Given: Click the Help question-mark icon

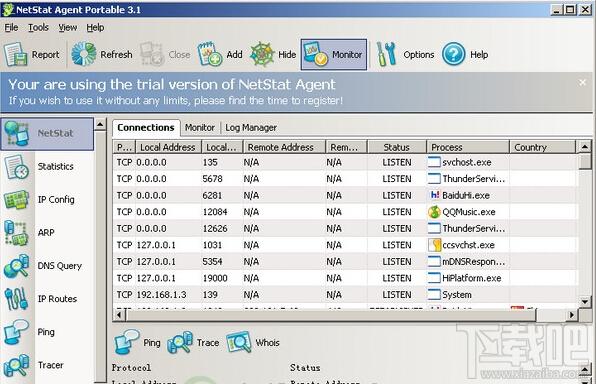Looking at the screenshot, I should [453, 54].
